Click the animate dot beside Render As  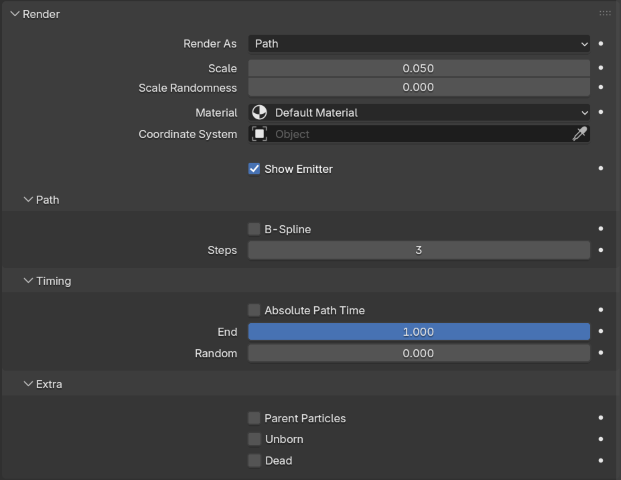tap(601, 44)
